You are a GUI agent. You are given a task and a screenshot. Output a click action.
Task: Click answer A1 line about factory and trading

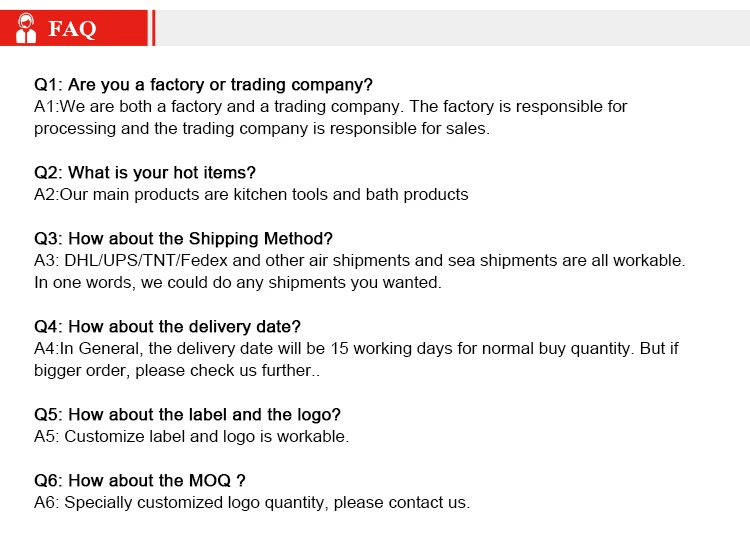point(330,106)
